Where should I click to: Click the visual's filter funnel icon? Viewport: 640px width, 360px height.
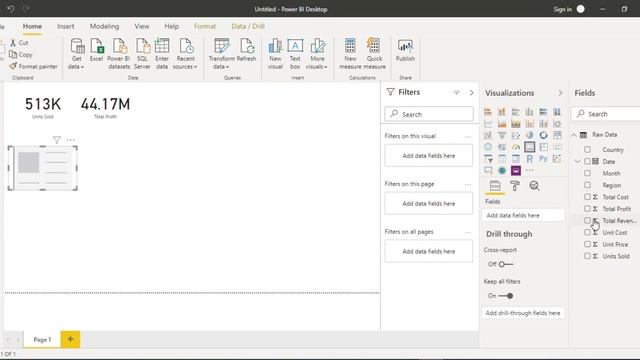(57, 140)
